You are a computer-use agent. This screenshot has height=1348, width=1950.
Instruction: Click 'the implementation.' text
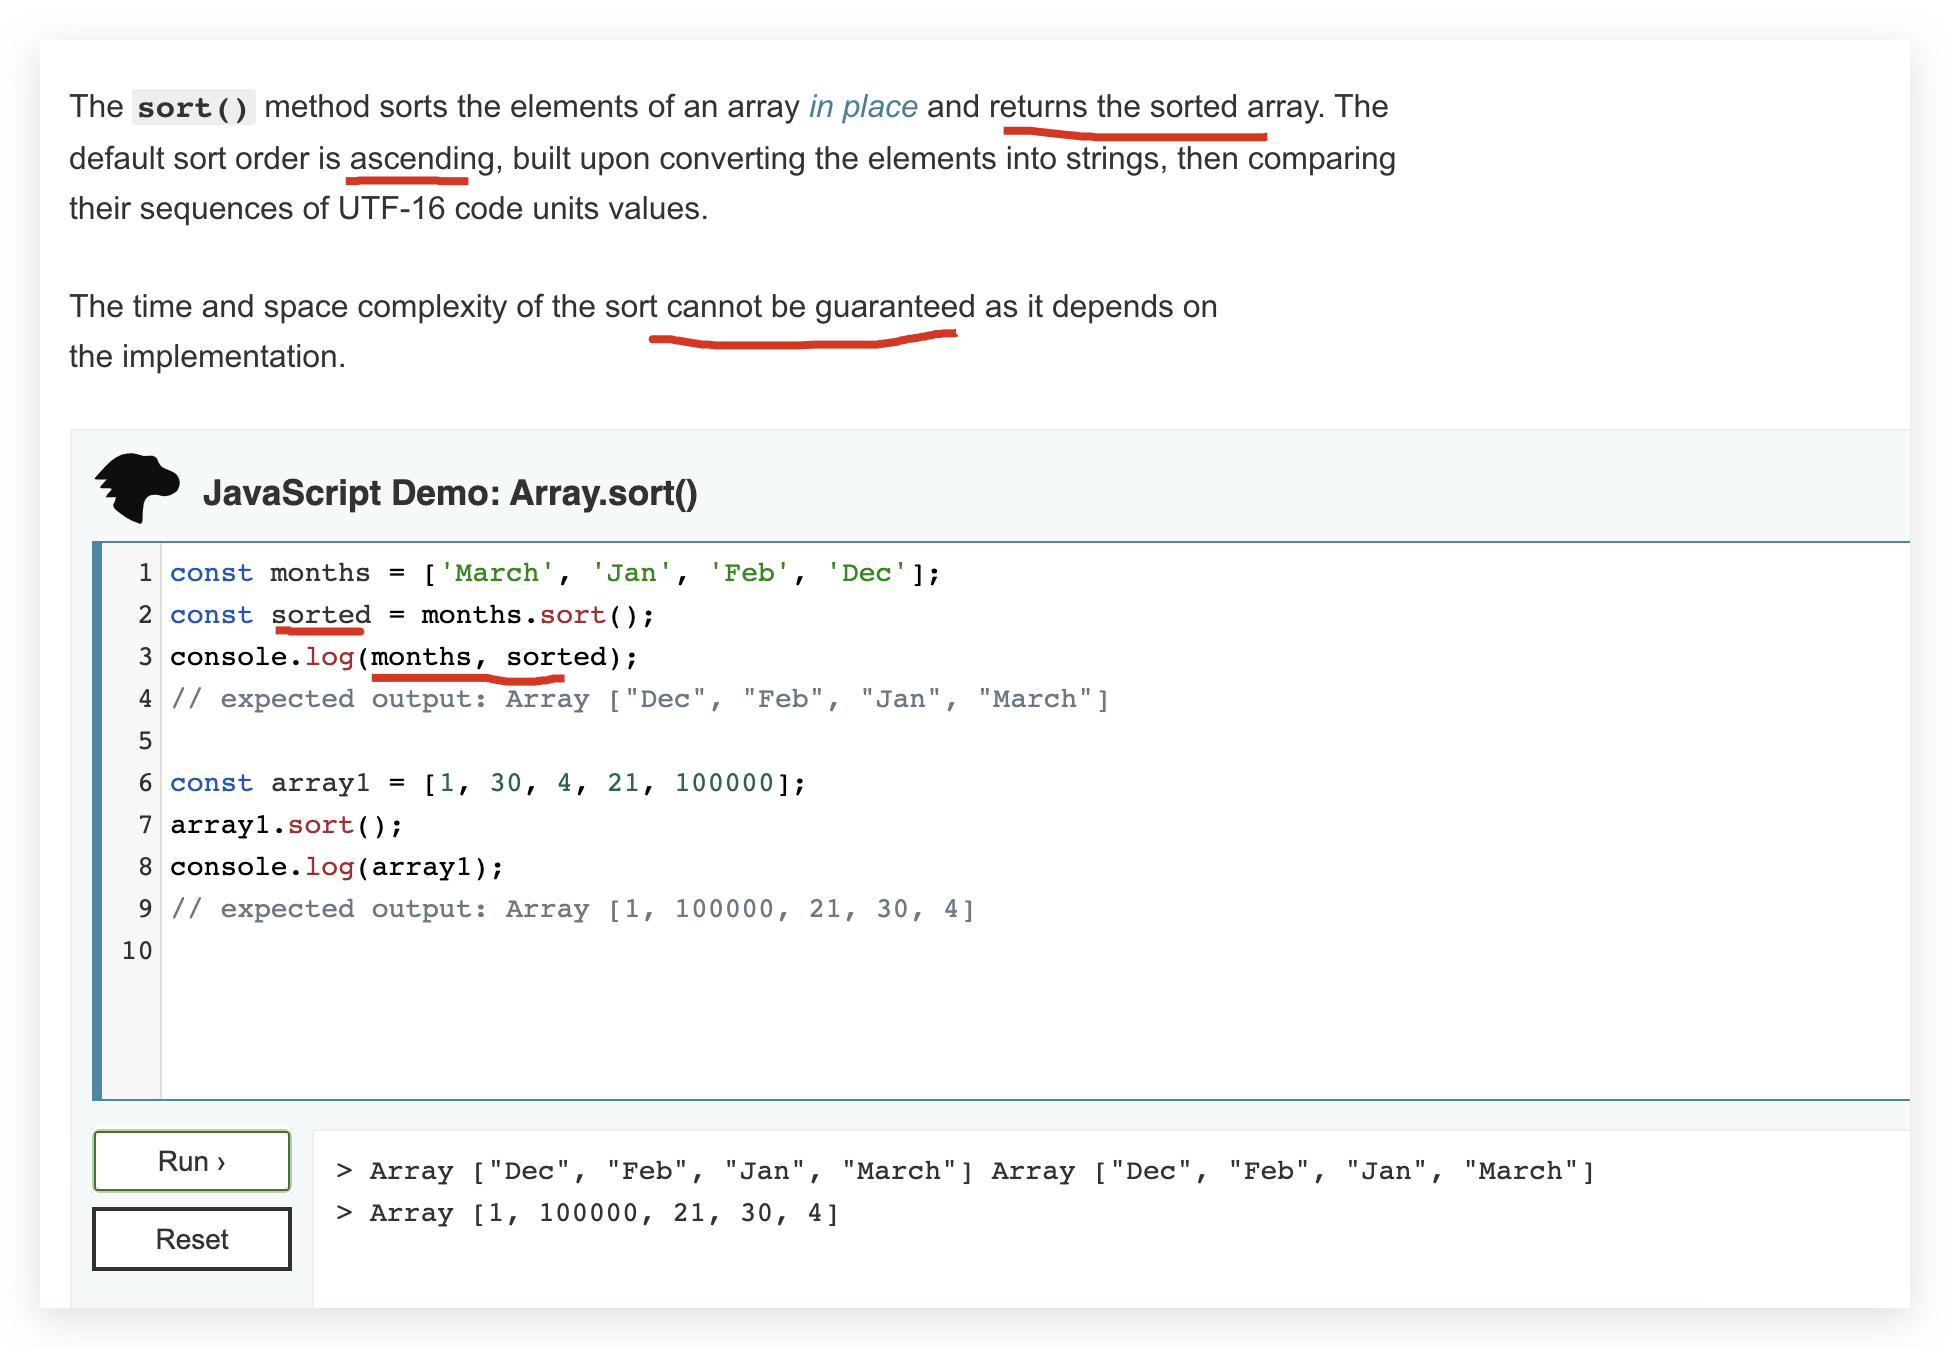coord(207,356)
